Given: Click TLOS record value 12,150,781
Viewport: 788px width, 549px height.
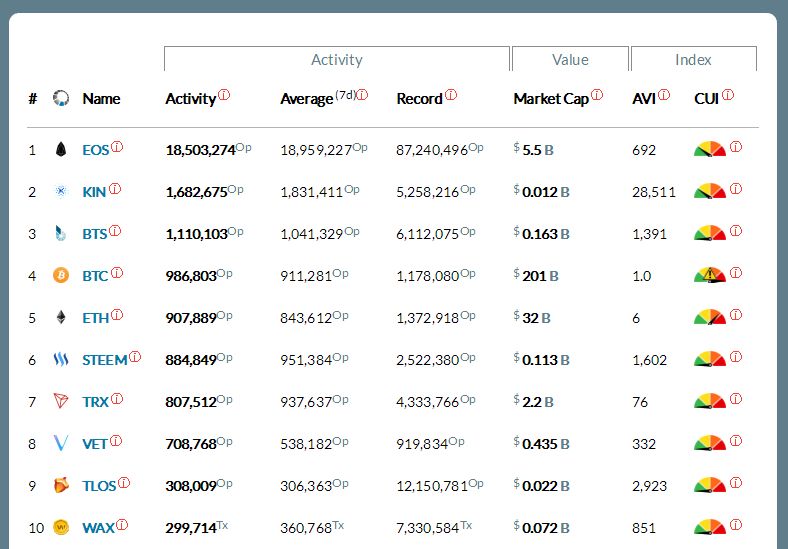Looking at the screenshot, I should tap(432, 486).
